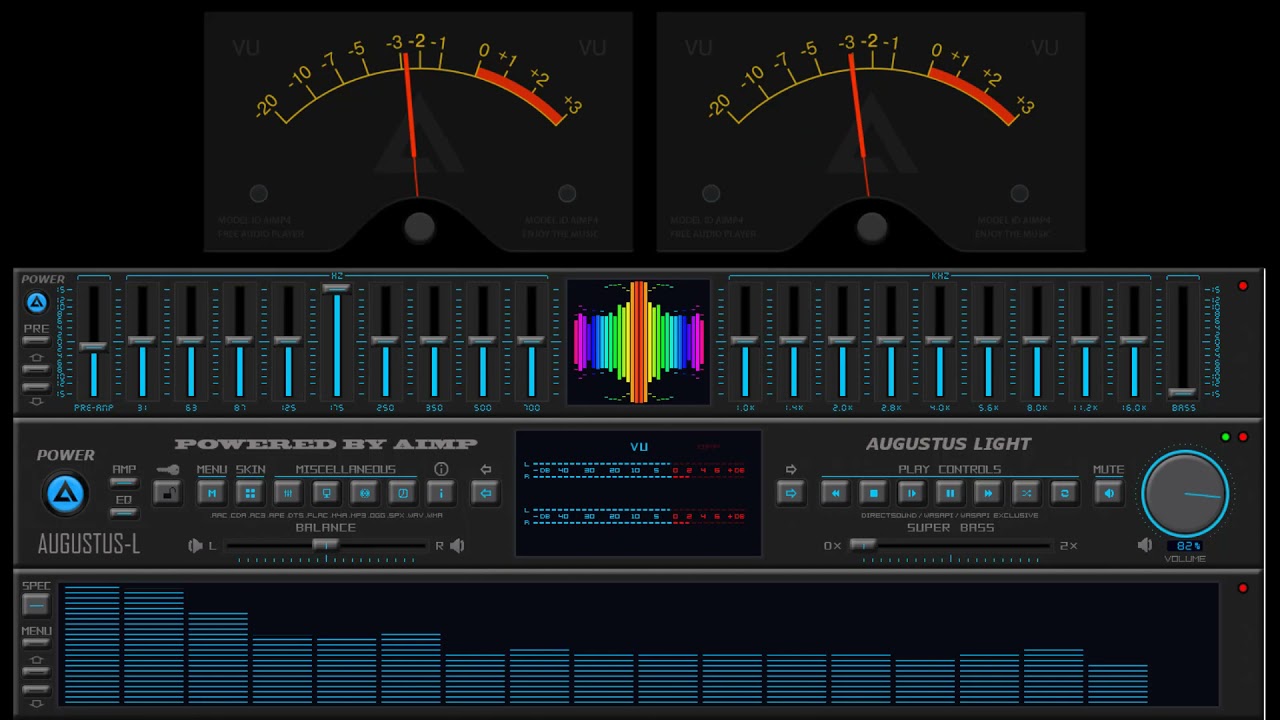Click the left analog VU meter
Viewport: 1280px width, 720px height.
tap(418, 132)
